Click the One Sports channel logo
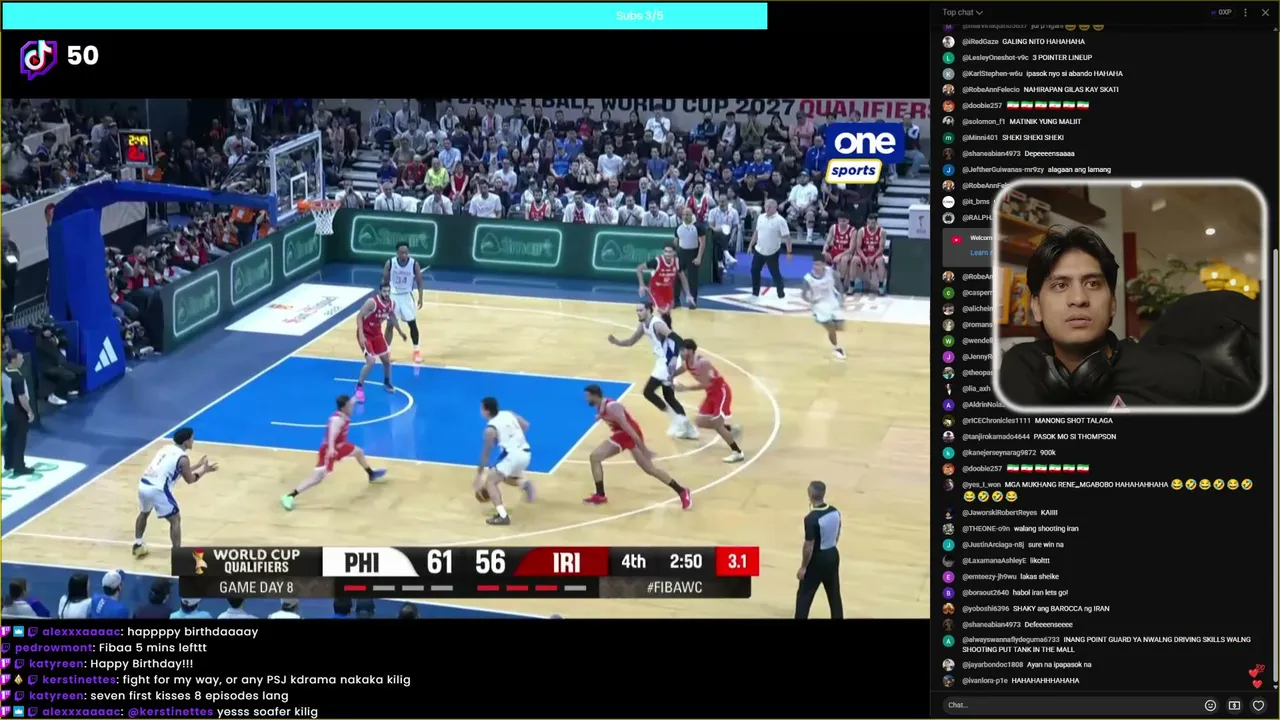1280x720 pixels. [865, 152]
